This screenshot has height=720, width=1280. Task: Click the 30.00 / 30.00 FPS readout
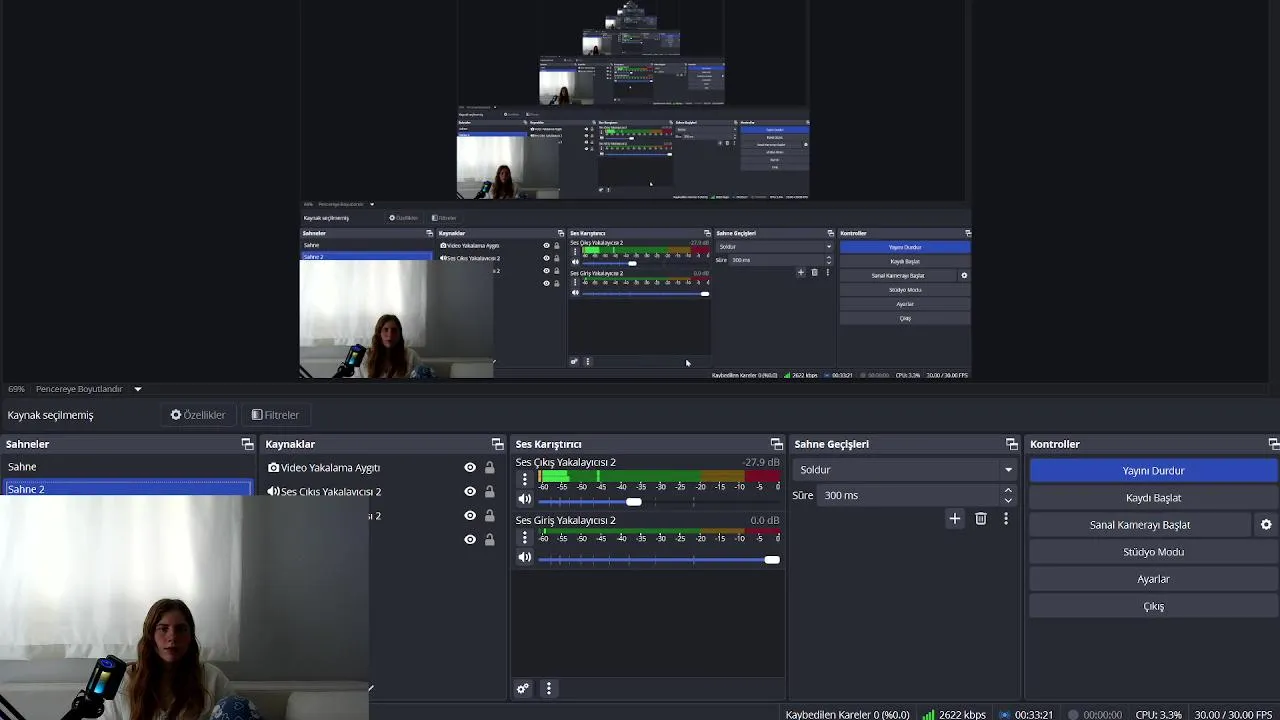pyautogui.click(x=1233, y=714)
